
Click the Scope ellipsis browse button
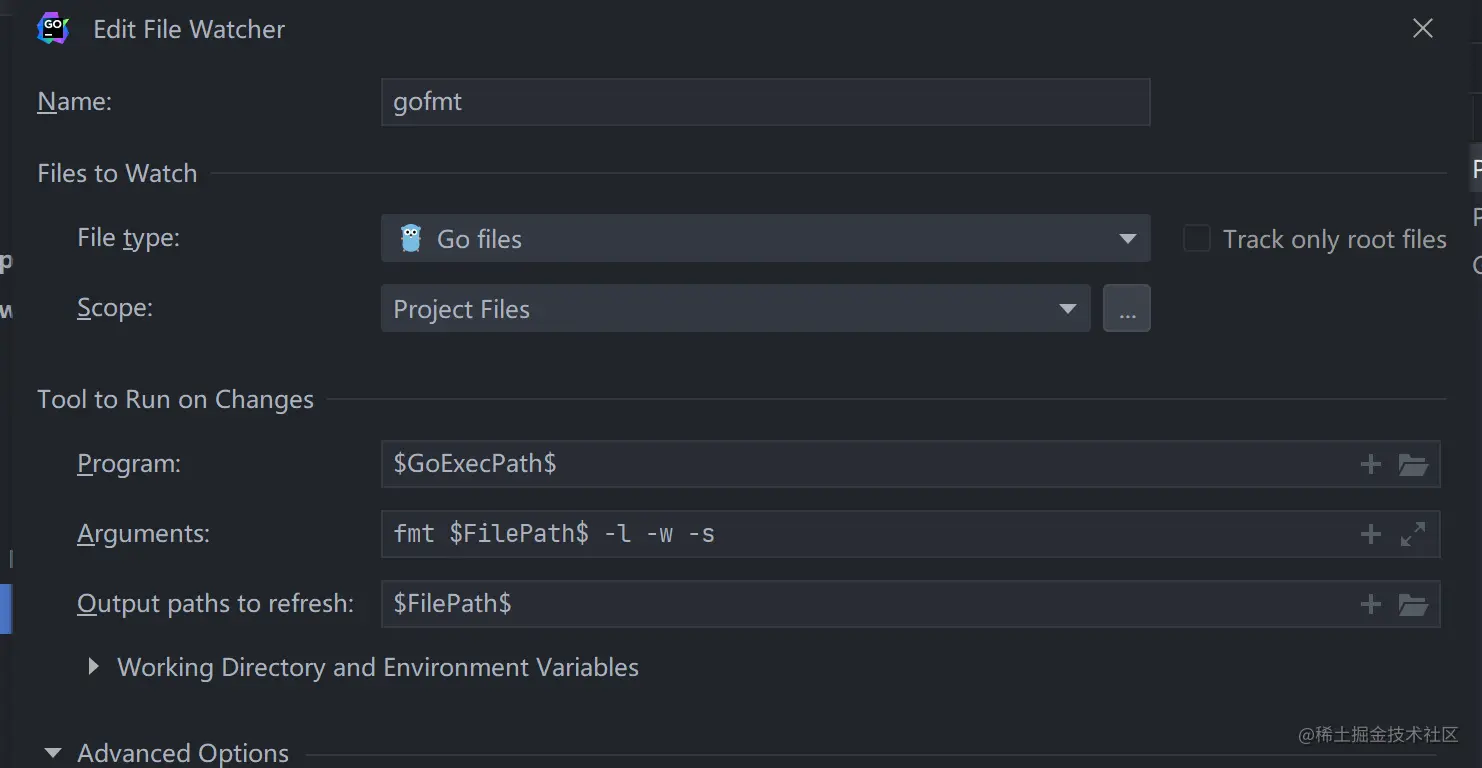pyautogui.click(x=1126, y=309)
